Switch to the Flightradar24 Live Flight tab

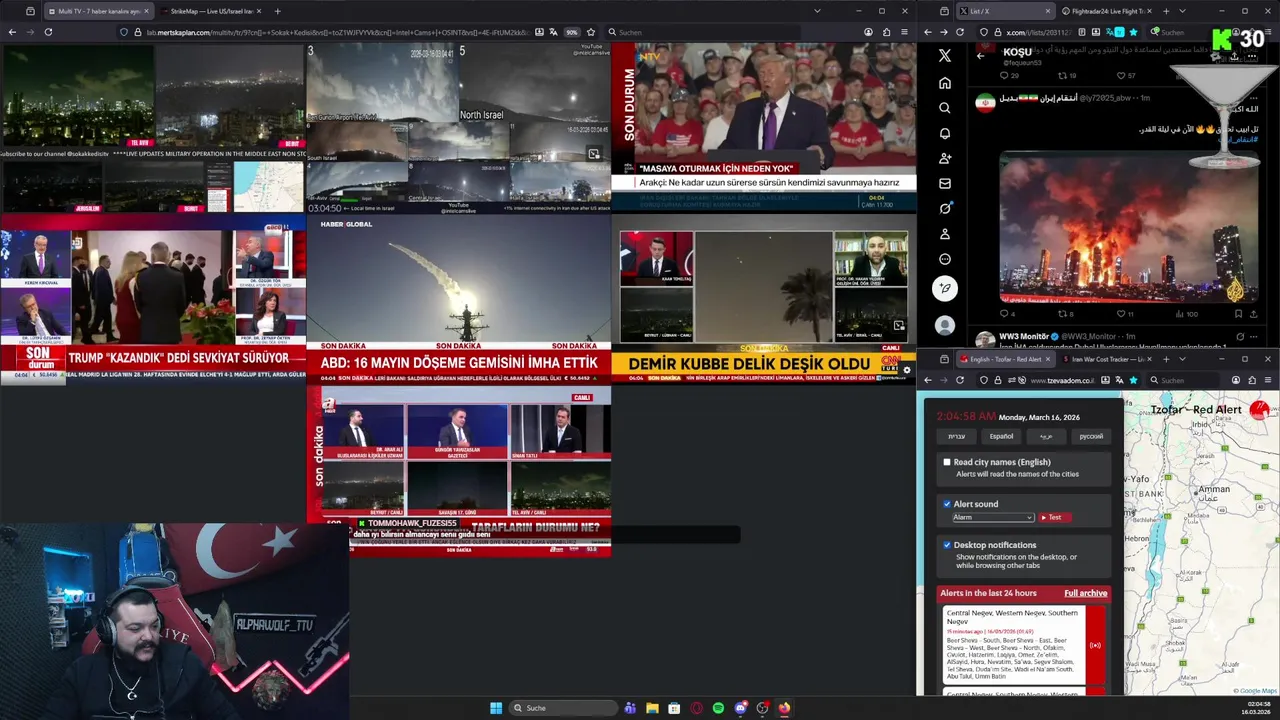click(1105, 11)
